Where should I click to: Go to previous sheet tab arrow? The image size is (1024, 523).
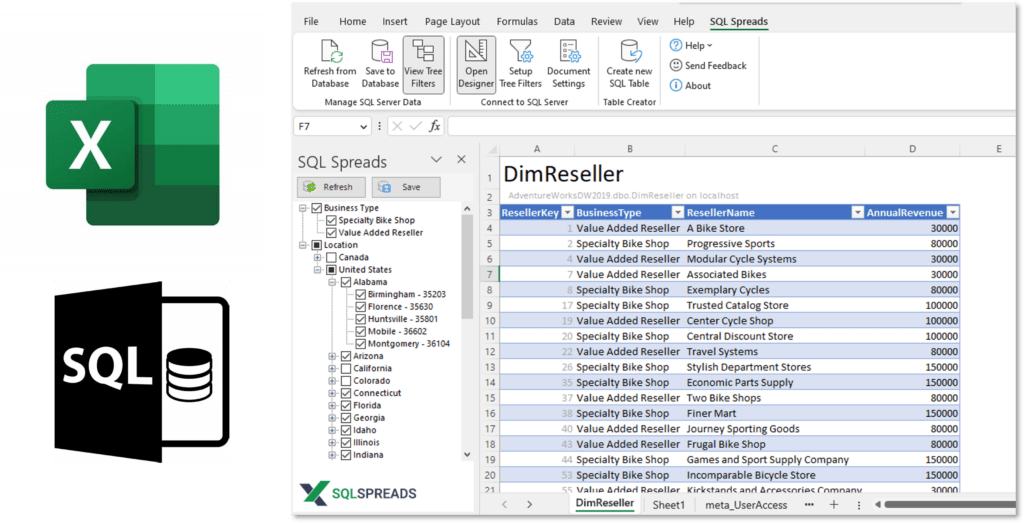point(504,505)
